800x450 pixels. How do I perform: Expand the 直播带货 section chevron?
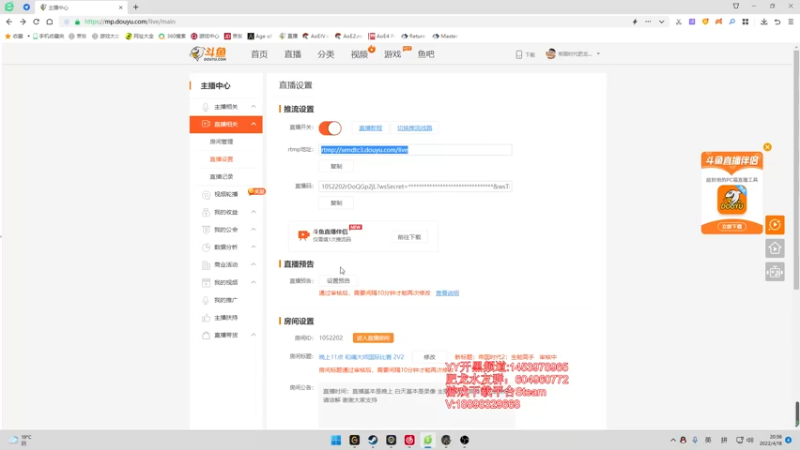coord(254,335)
